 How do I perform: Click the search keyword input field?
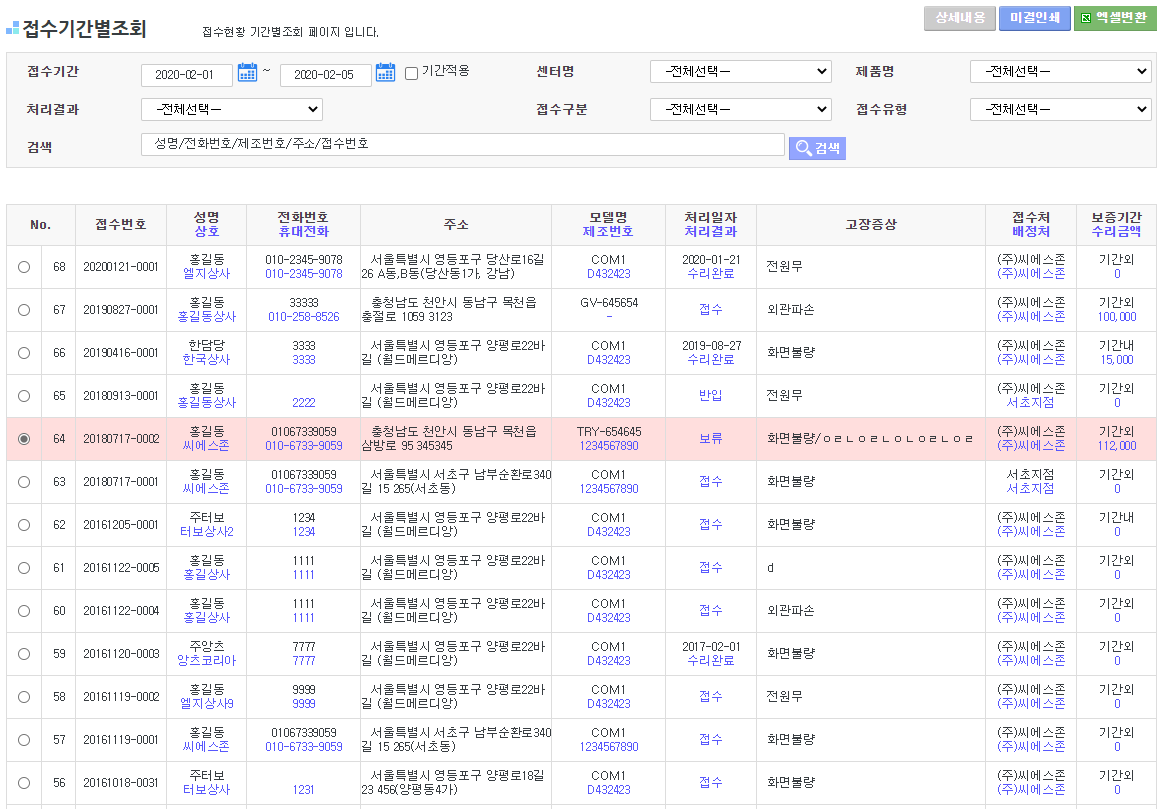tap(462, 145)
